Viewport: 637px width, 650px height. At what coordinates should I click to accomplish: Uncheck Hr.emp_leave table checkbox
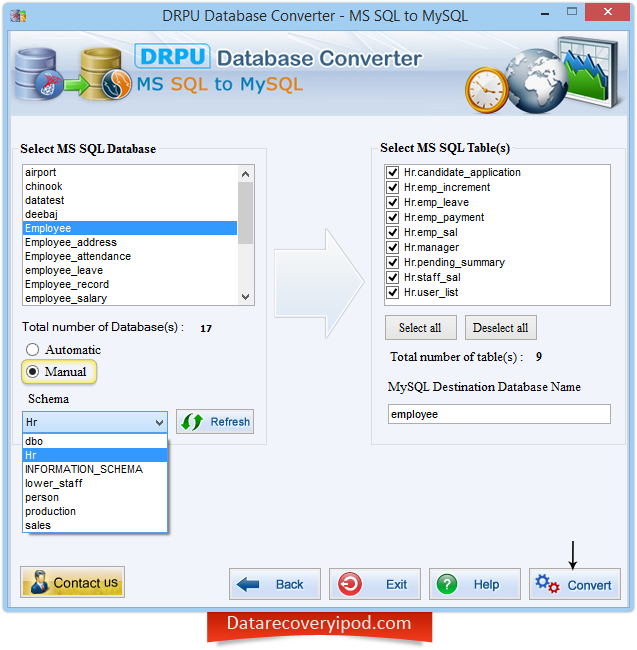coord(392,202)
